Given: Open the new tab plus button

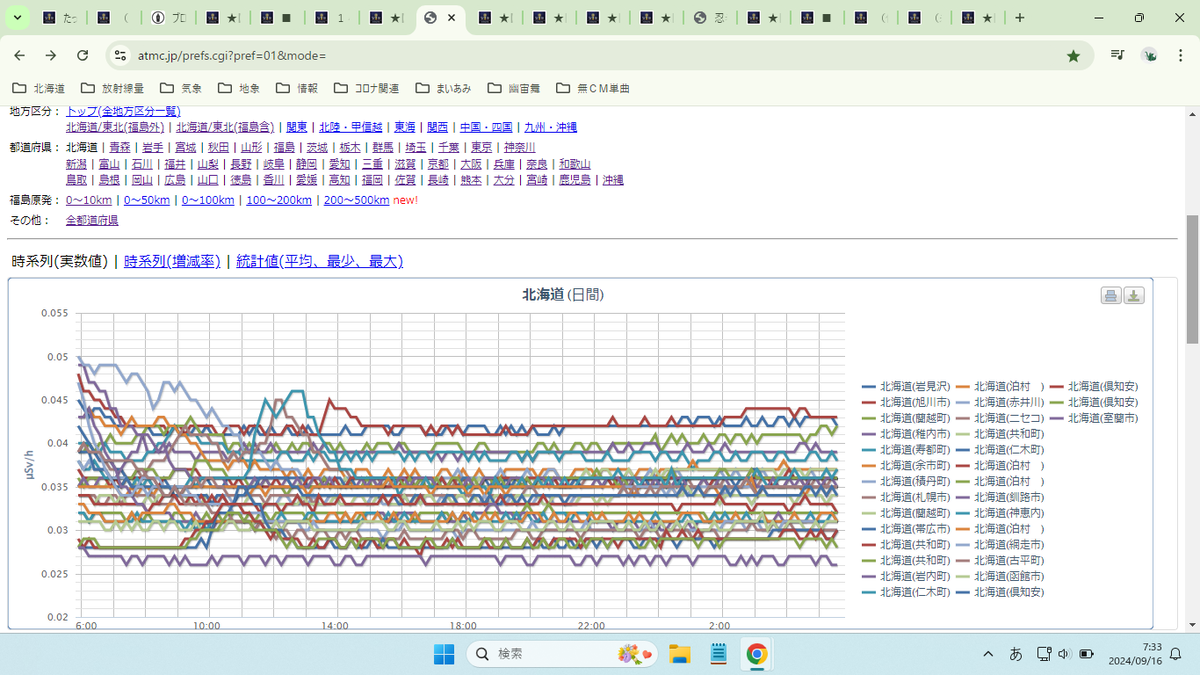Looking at the screenshot, I should pos(1019,18).
